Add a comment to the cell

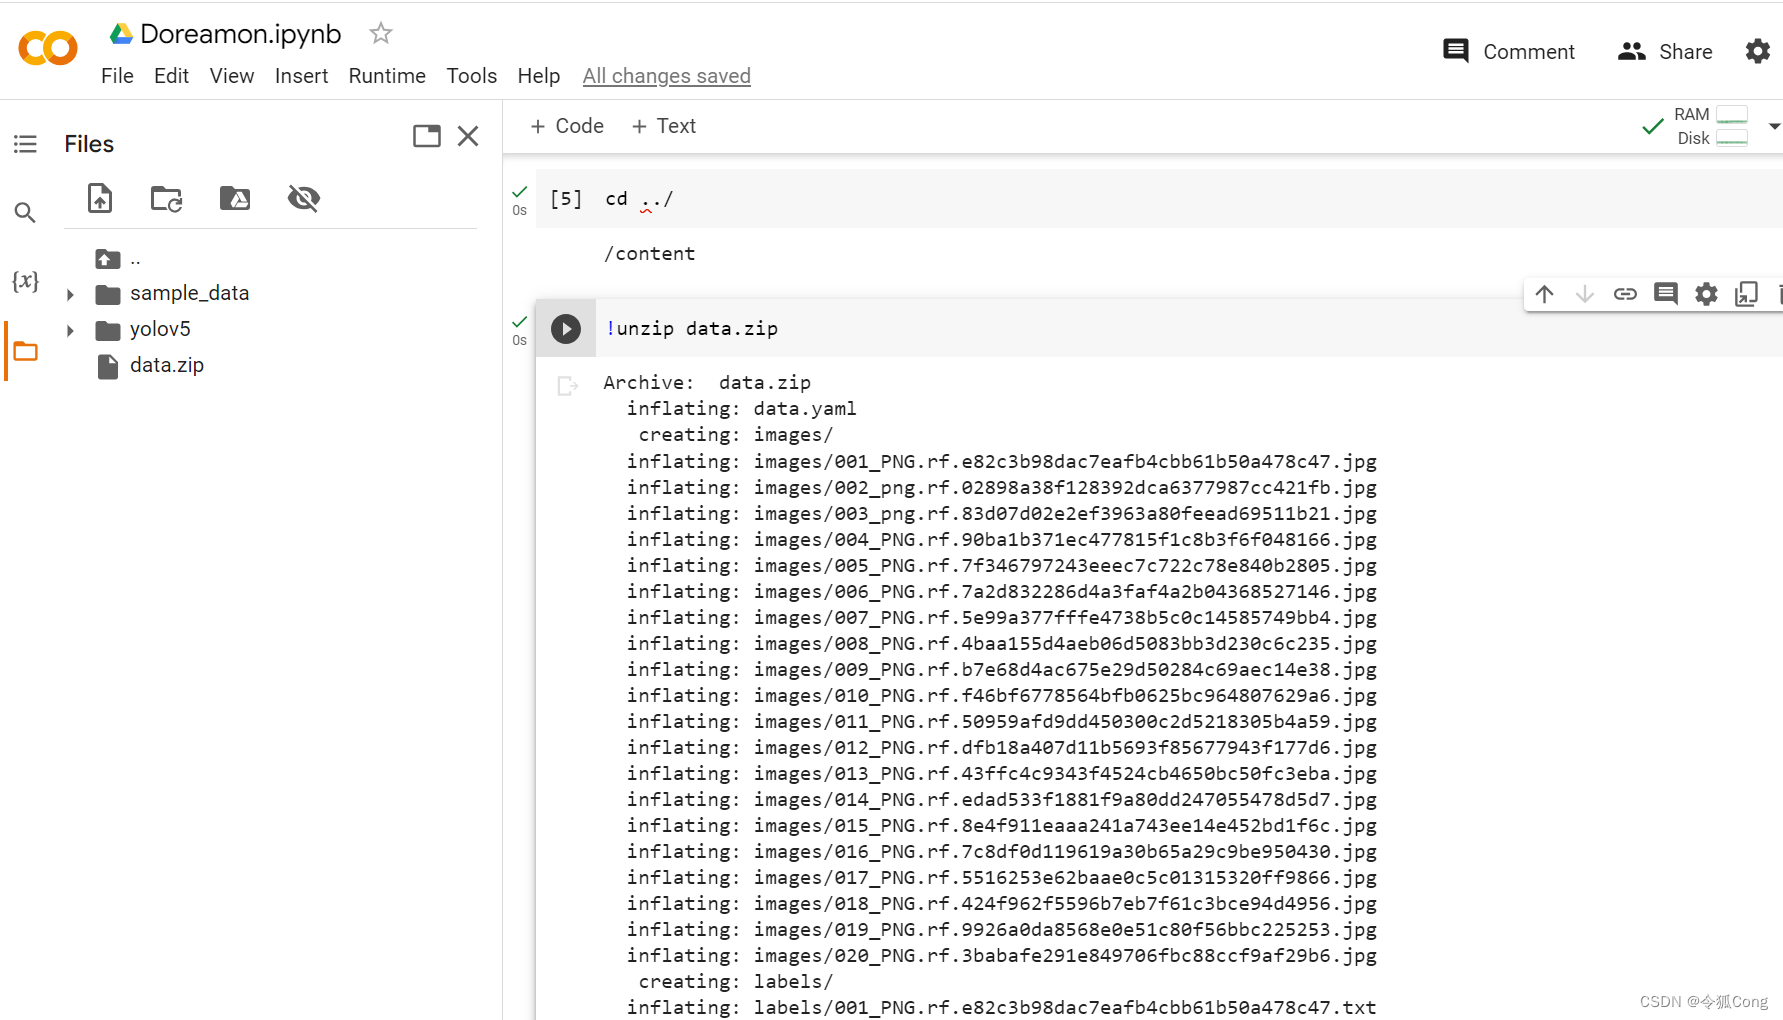pos(1665,294)
